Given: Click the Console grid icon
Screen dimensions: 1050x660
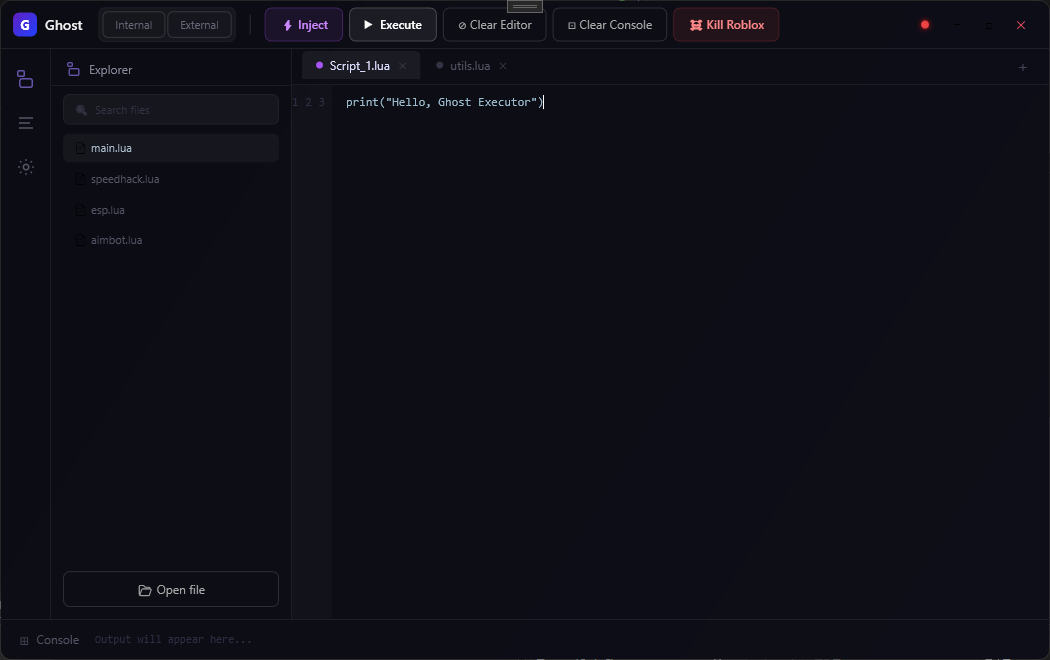Looking at the screenshot, I should (24, 641).
